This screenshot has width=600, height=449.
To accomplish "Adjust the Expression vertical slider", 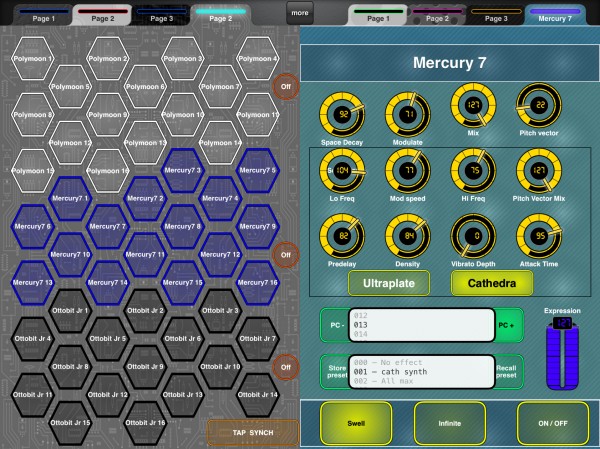I will (x=562, y=356).
